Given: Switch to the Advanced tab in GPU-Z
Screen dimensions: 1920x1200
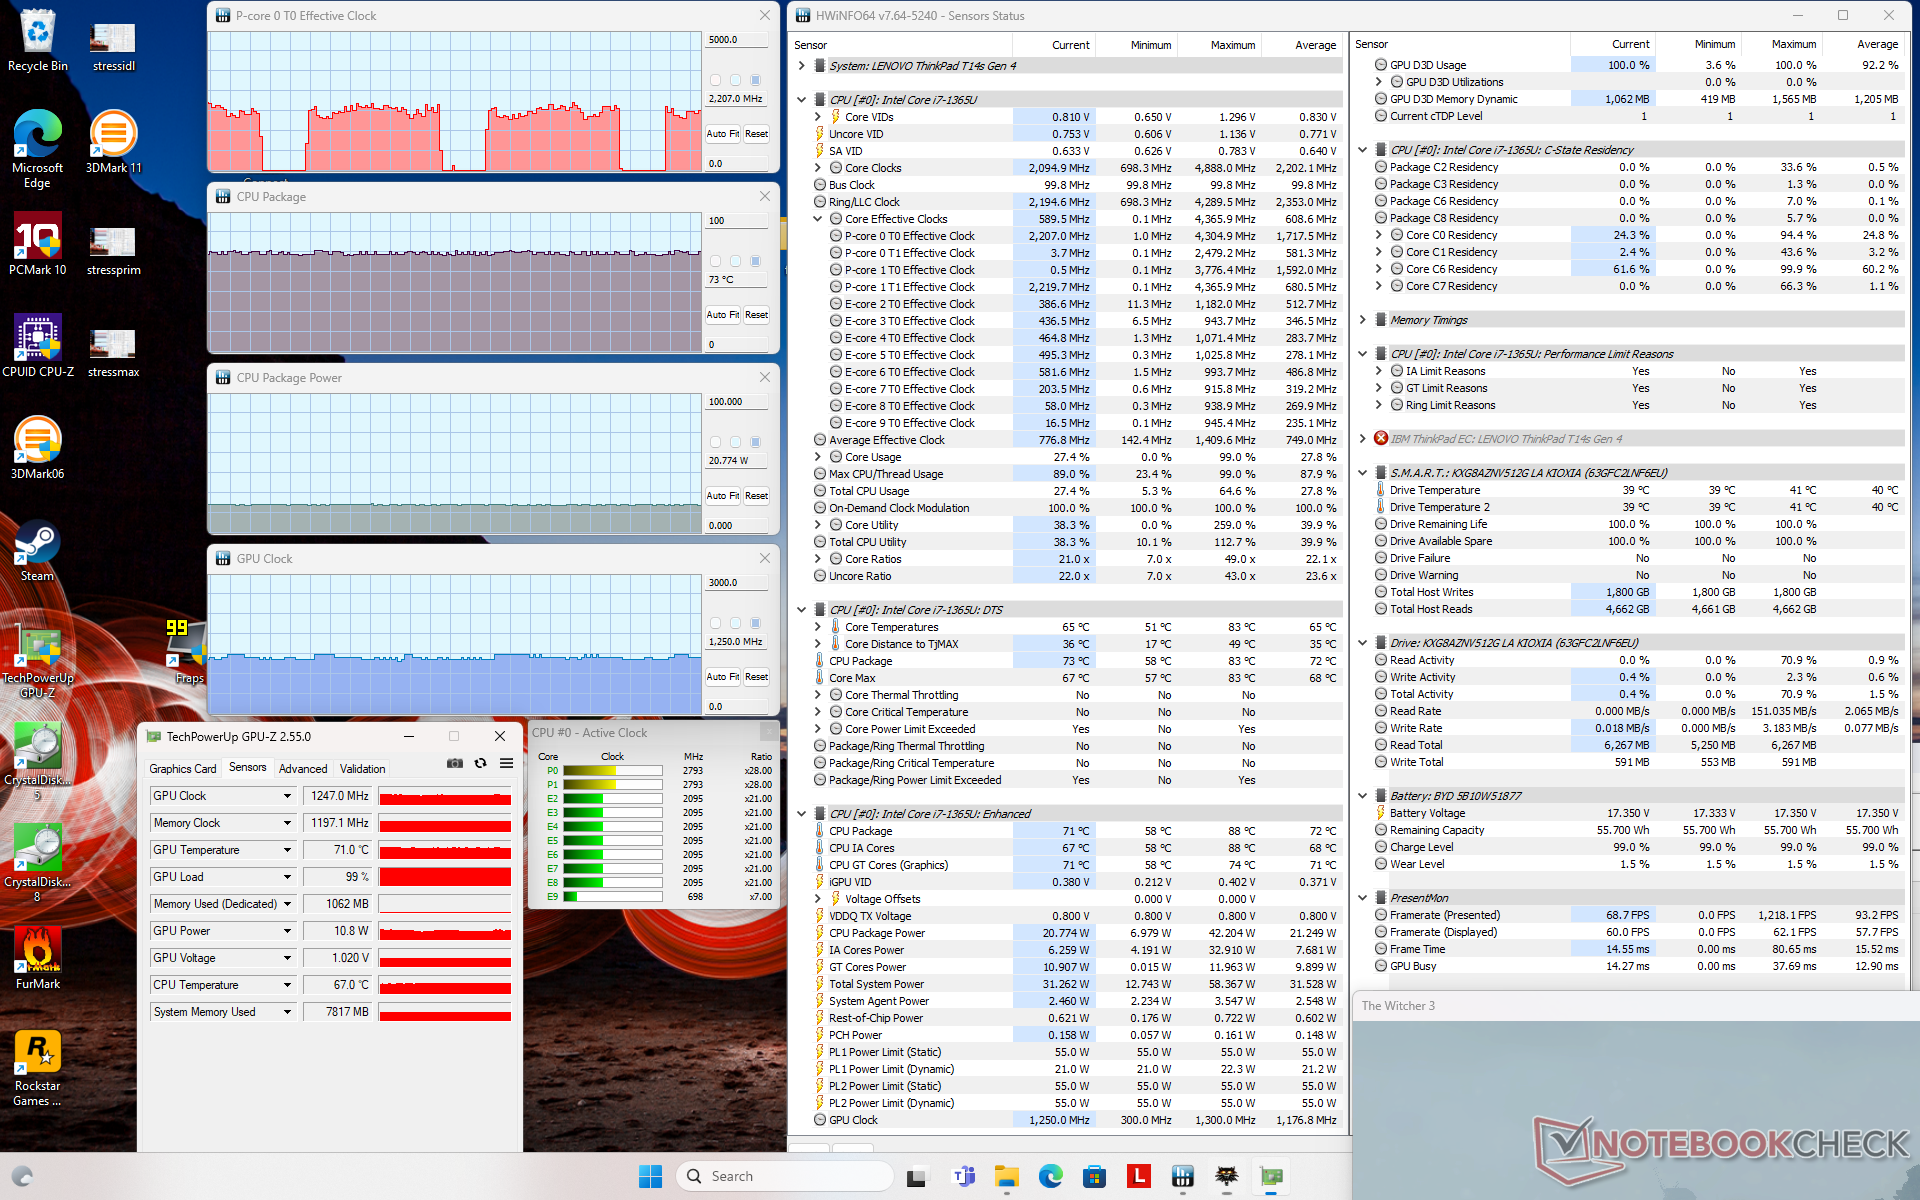Looking at the screenshot, I should click(303, 769).
